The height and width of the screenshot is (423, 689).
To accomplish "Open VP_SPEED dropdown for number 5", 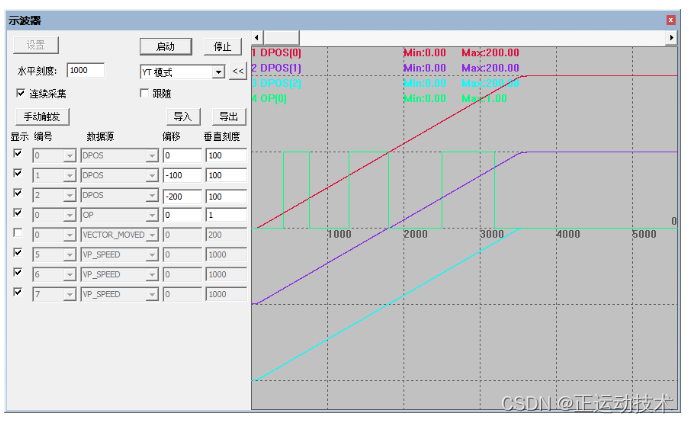I will tap(152, 255).
